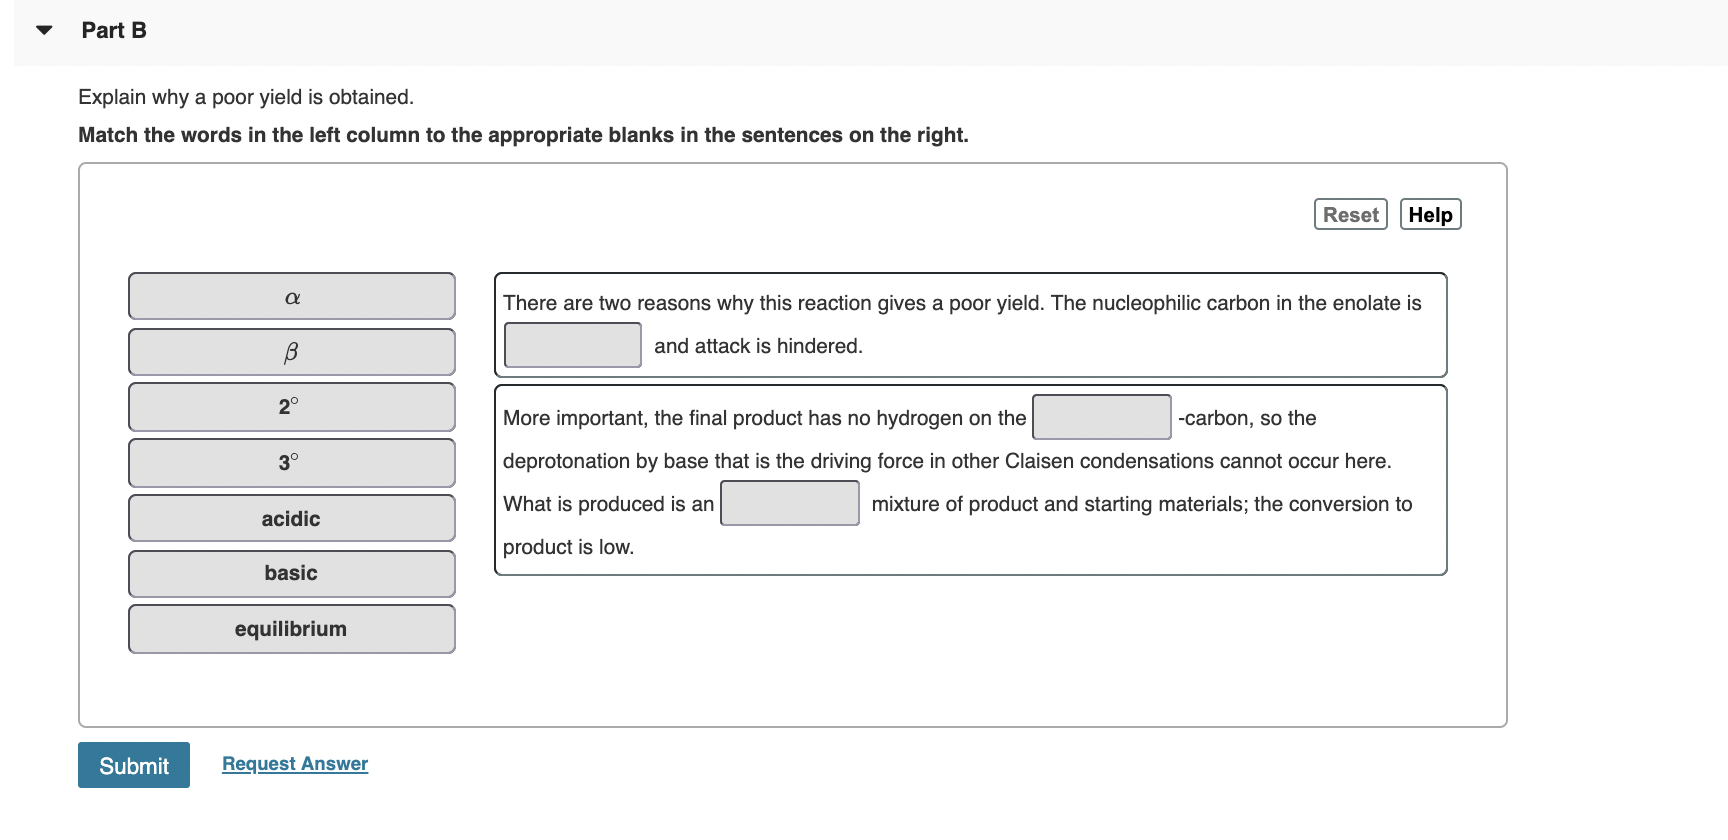This screenshot has width=1728, height=840.
Task: Submit the answer
Action: [134, 765]
